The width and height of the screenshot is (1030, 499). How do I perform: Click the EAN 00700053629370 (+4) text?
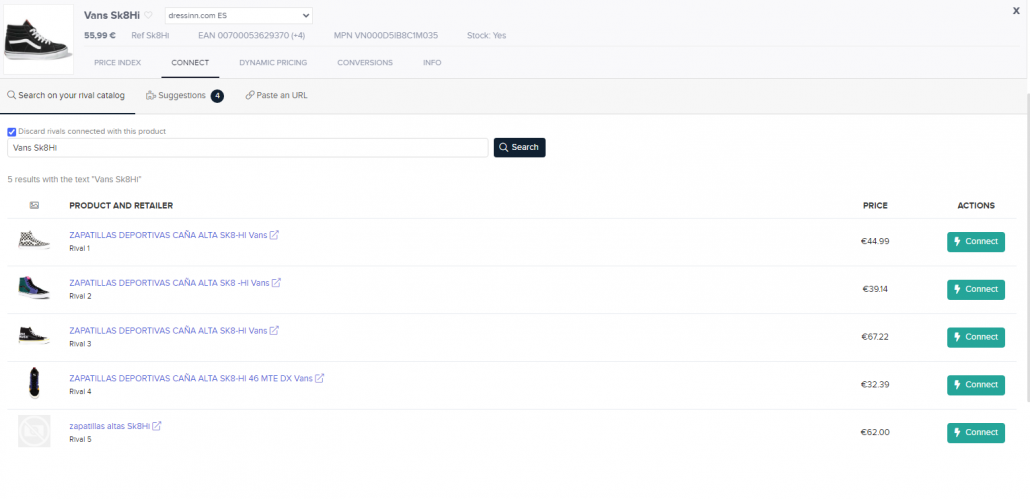[x=251, y=35]
